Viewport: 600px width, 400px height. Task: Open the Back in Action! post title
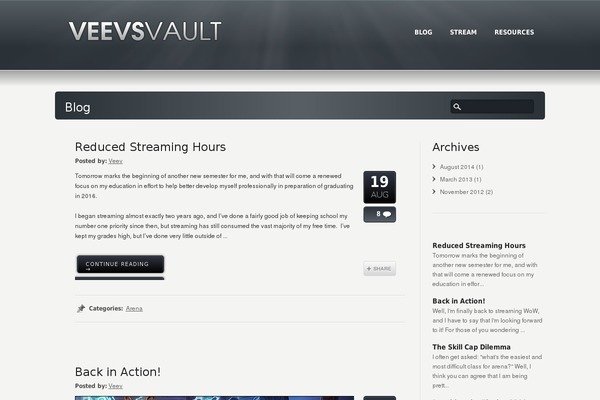118,372
